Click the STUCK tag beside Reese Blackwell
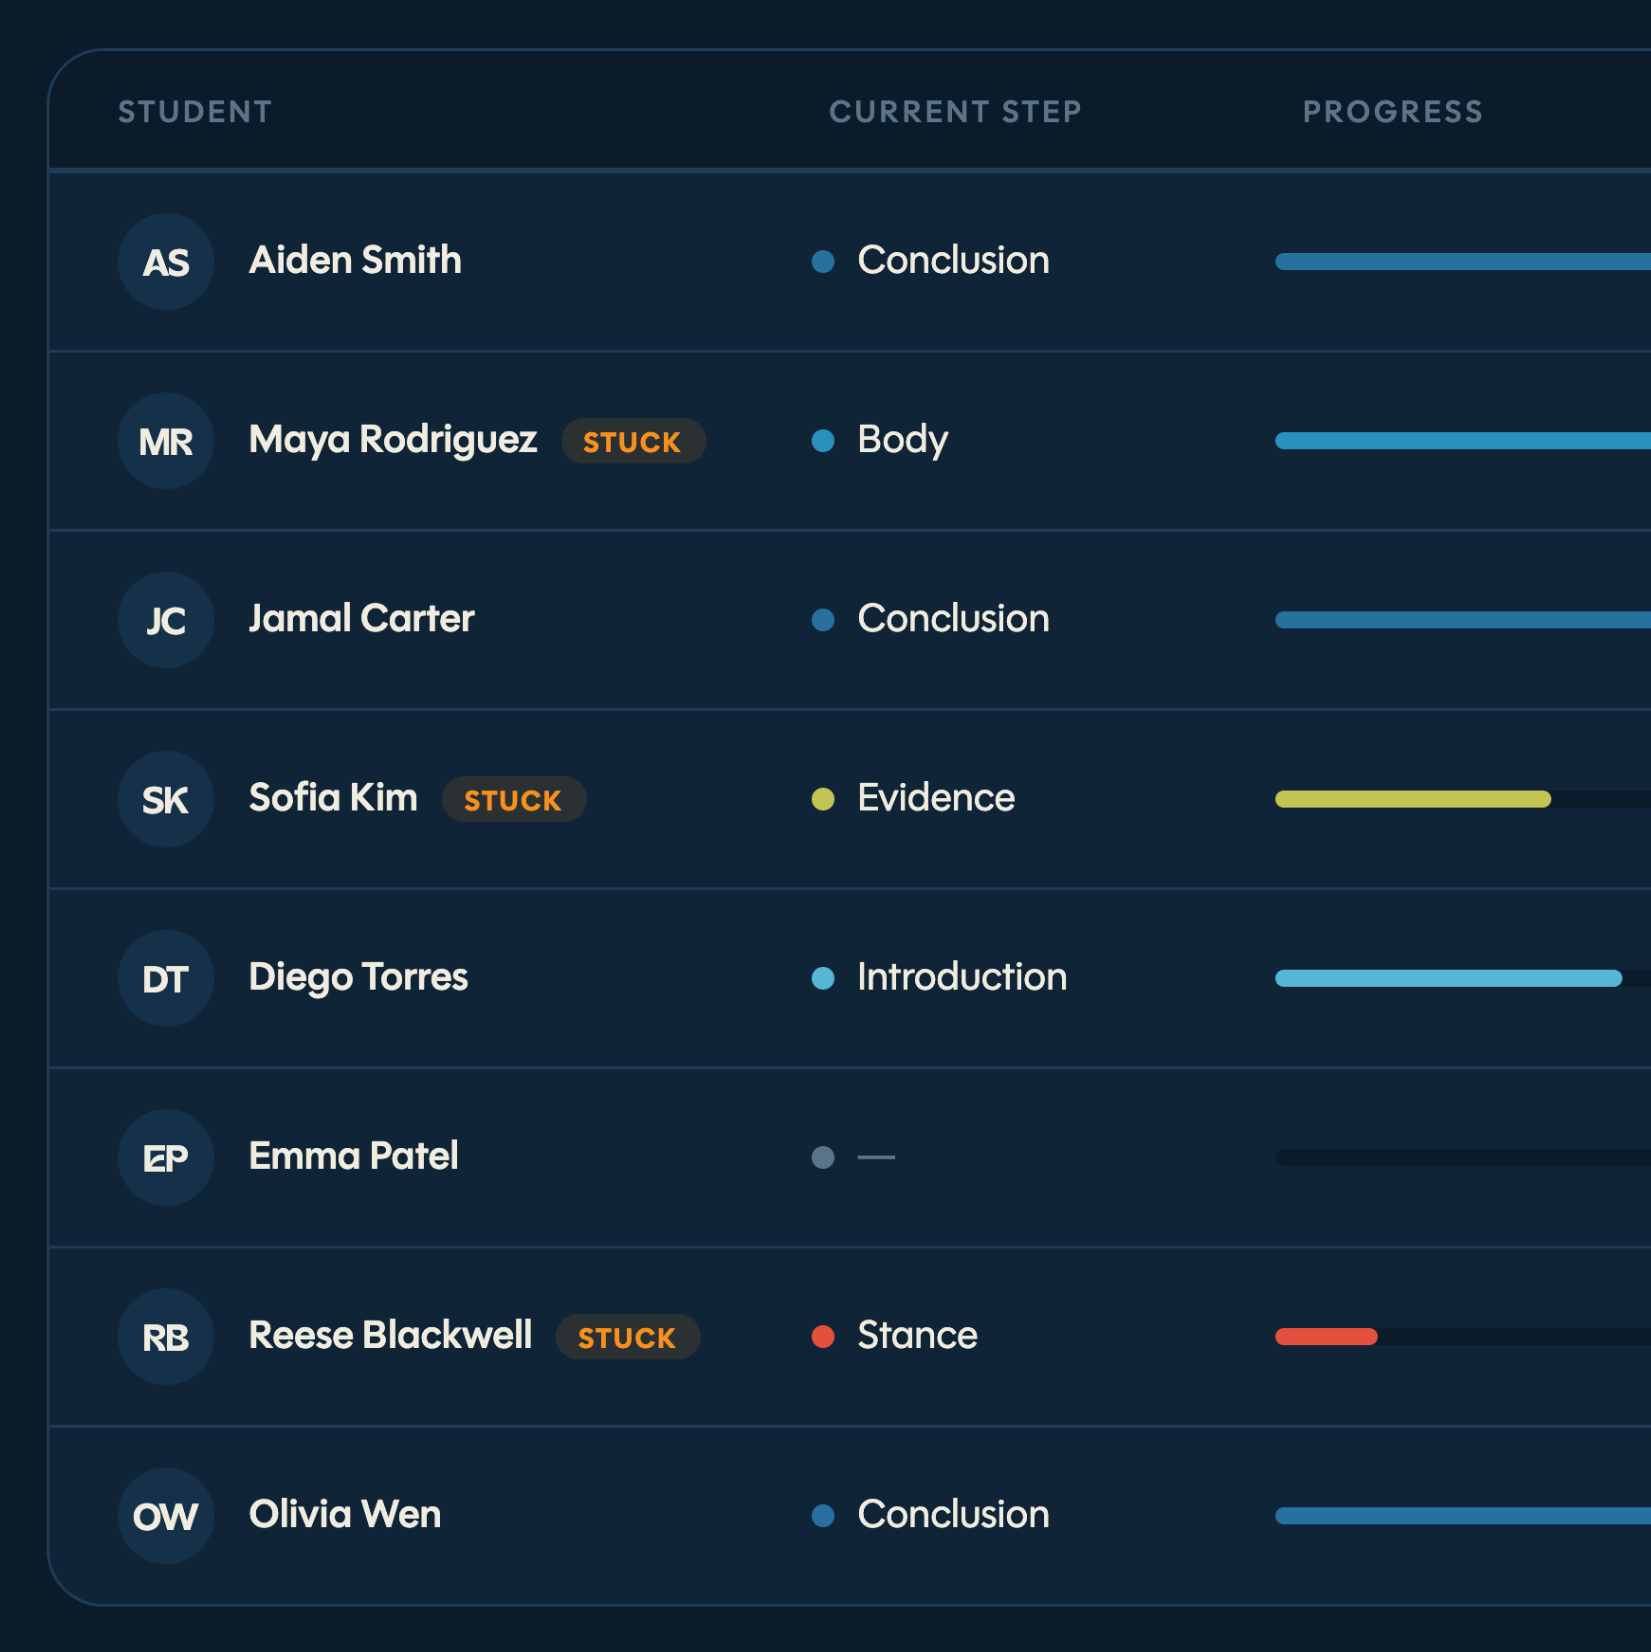The height and width of the screenshot is (1652, 1651). point(628,1337)
